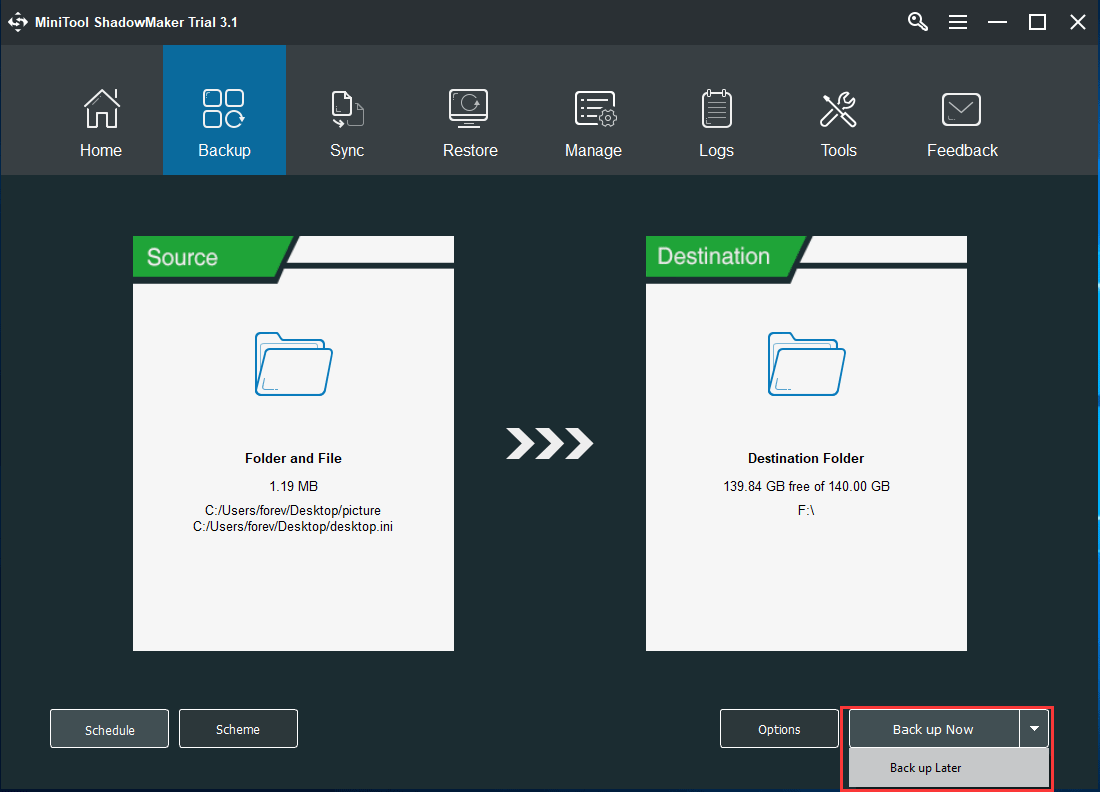1100x792 pixels.
Task: Go to the Manage page
Action: [x=593, y=110]
